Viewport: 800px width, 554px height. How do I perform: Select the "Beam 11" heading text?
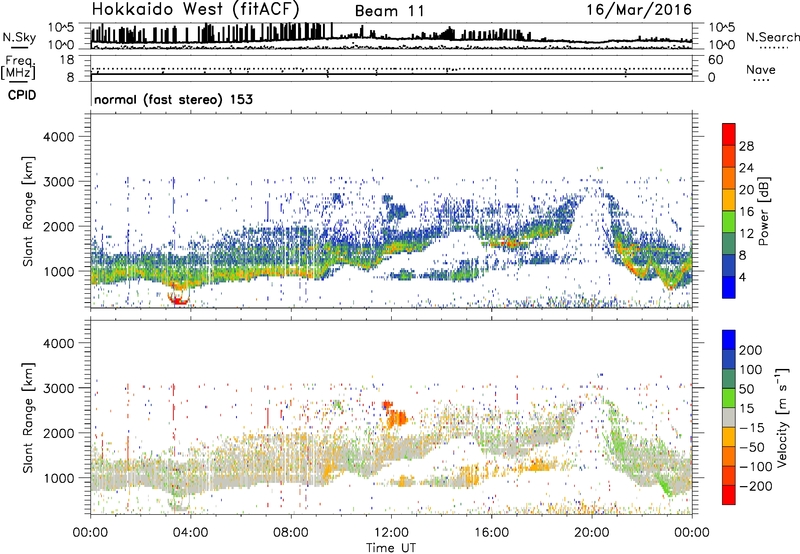389,11
